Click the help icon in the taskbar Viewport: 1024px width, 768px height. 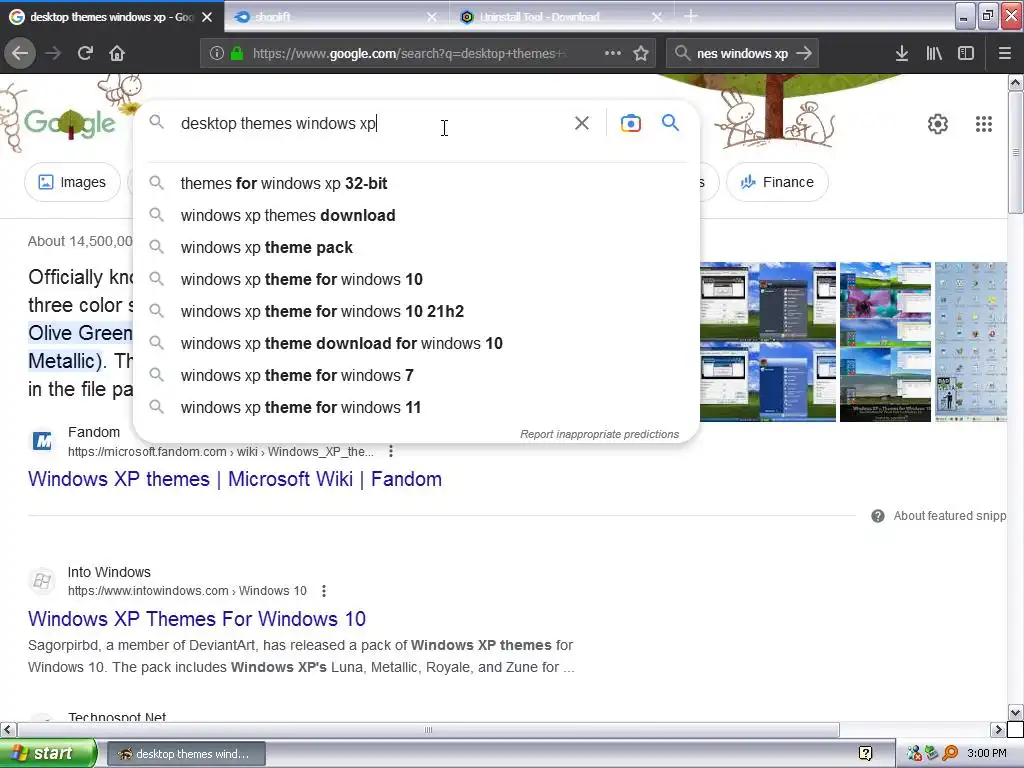[866, 754]
